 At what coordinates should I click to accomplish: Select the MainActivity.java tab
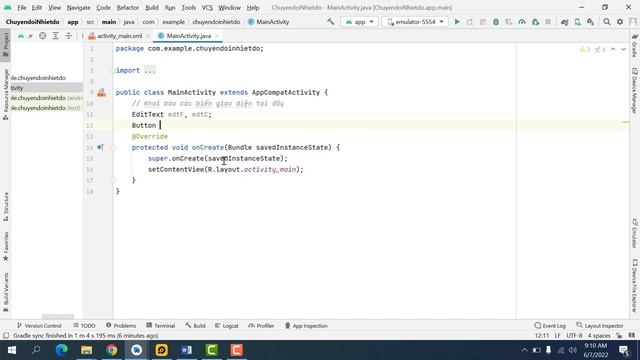click(x=189, y=36)
